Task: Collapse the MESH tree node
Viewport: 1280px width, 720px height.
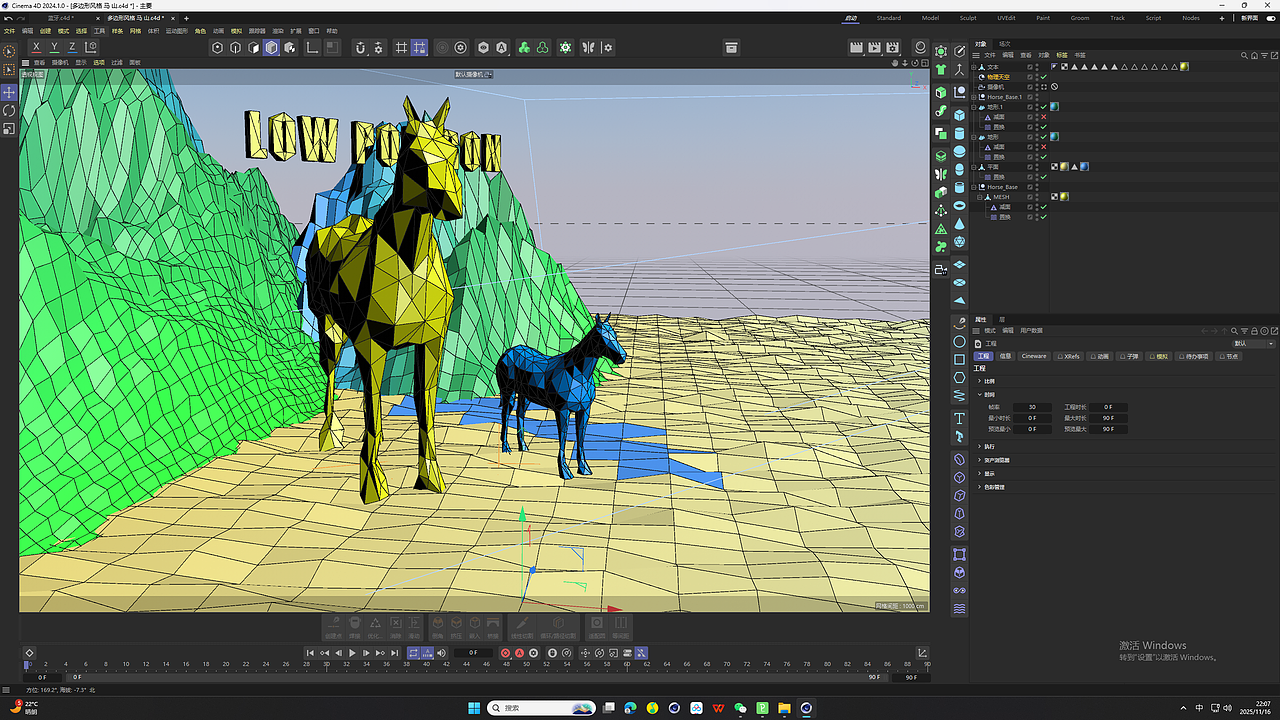Action: 980,197
